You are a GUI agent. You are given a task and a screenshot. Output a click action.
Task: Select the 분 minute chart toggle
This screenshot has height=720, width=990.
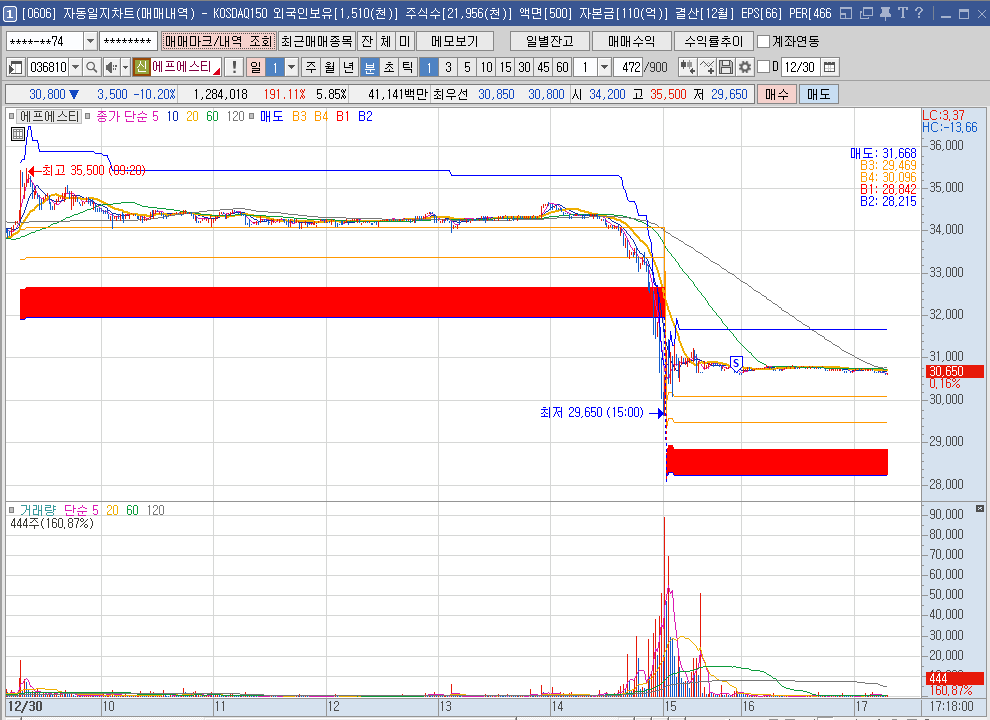point(369,67)
